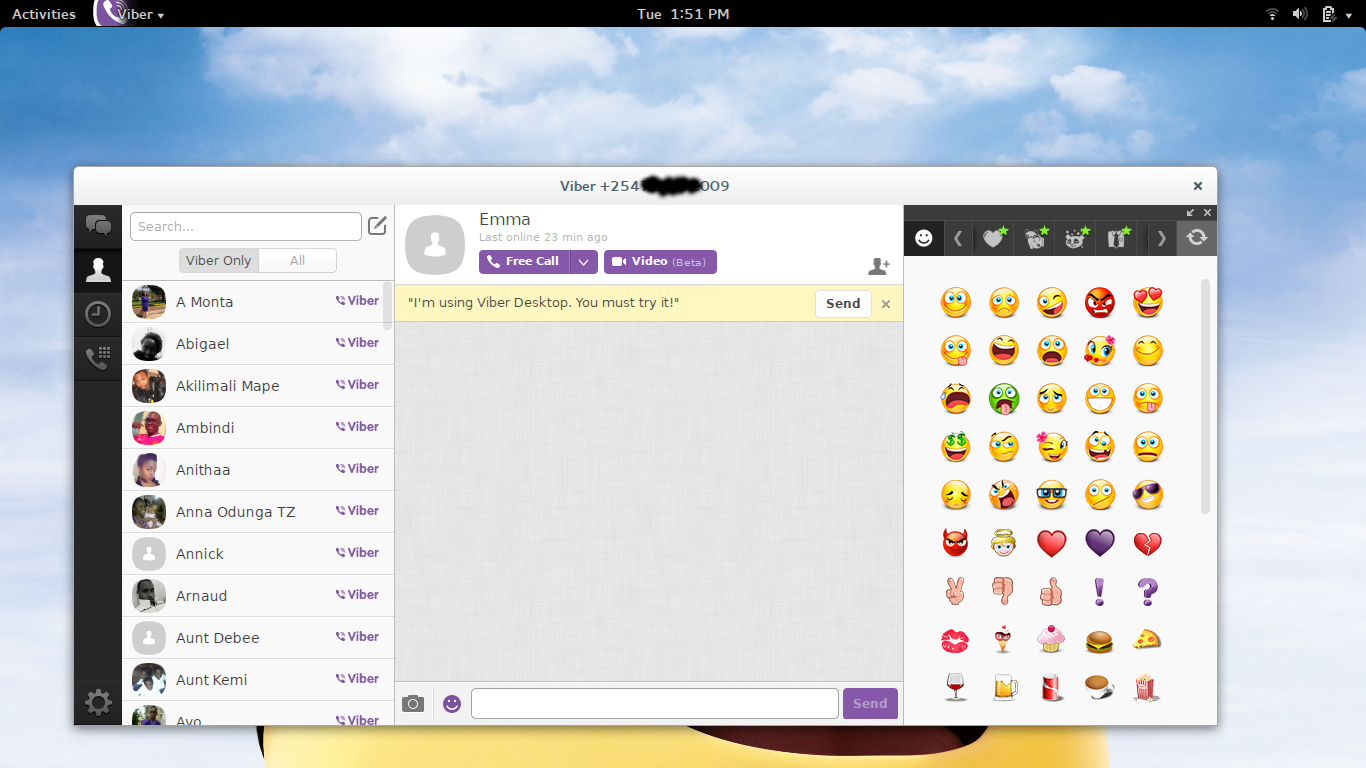Open Viber settings gear
1366x768 pixels.
(x=98, y=703)
